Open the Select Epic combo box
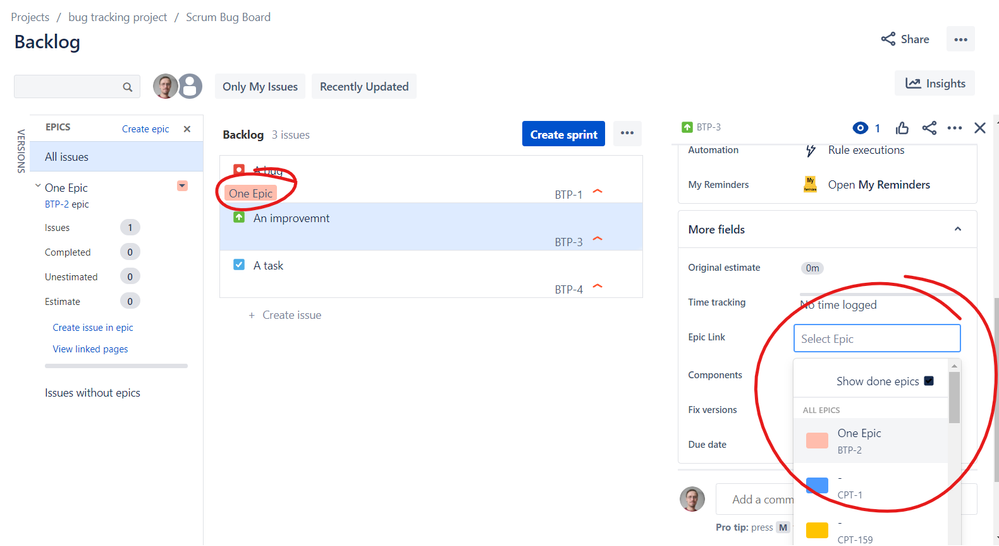999x546 pixels. (877, 338)
